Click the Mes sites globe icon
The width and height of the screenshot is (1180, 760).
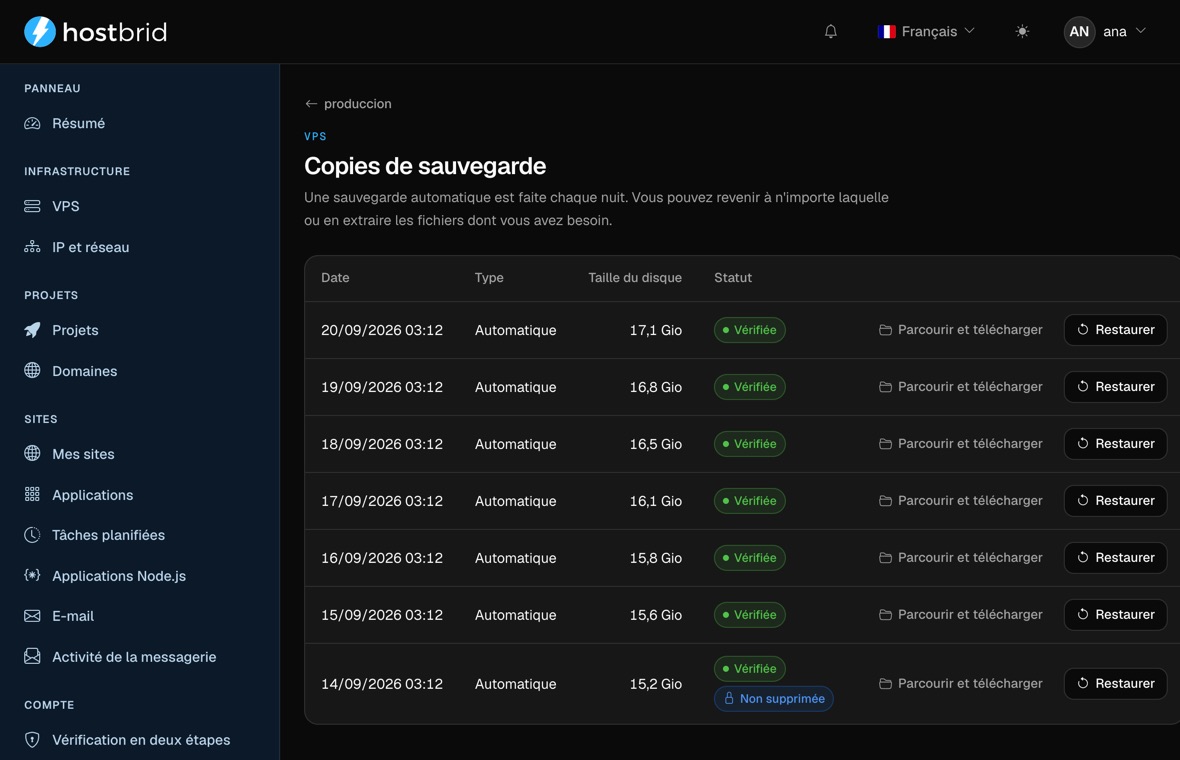[x=32, y=453]
